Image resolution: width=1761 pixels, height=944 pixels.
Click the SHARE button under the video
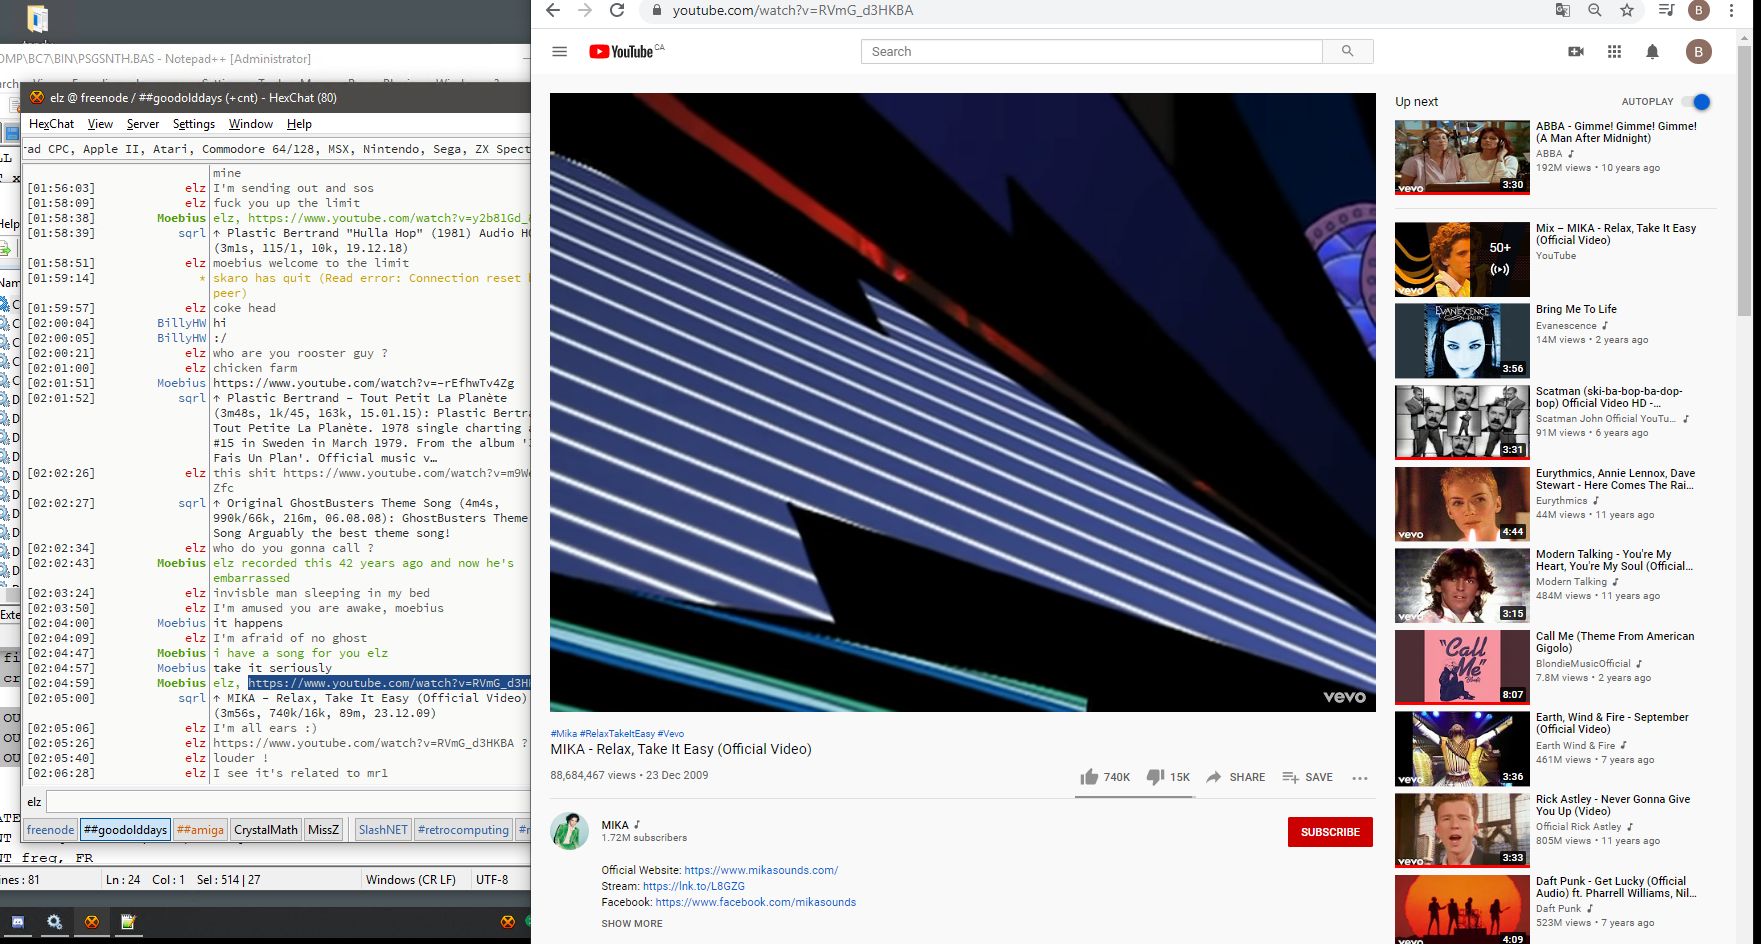click(1236, 777)
